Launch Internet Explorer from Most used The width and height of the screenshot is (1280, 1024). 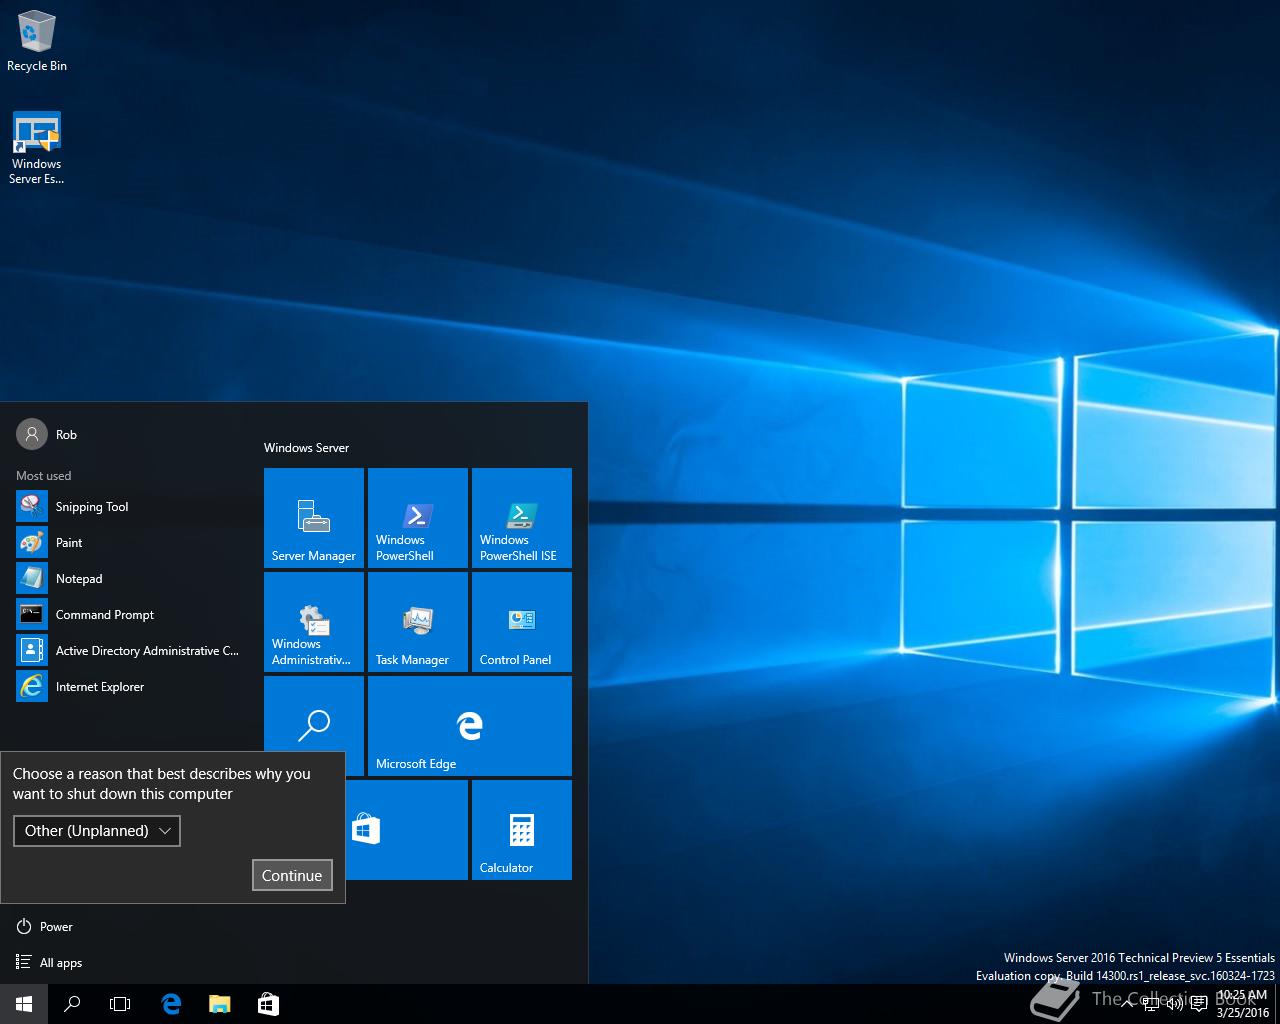tap(128, 686)
